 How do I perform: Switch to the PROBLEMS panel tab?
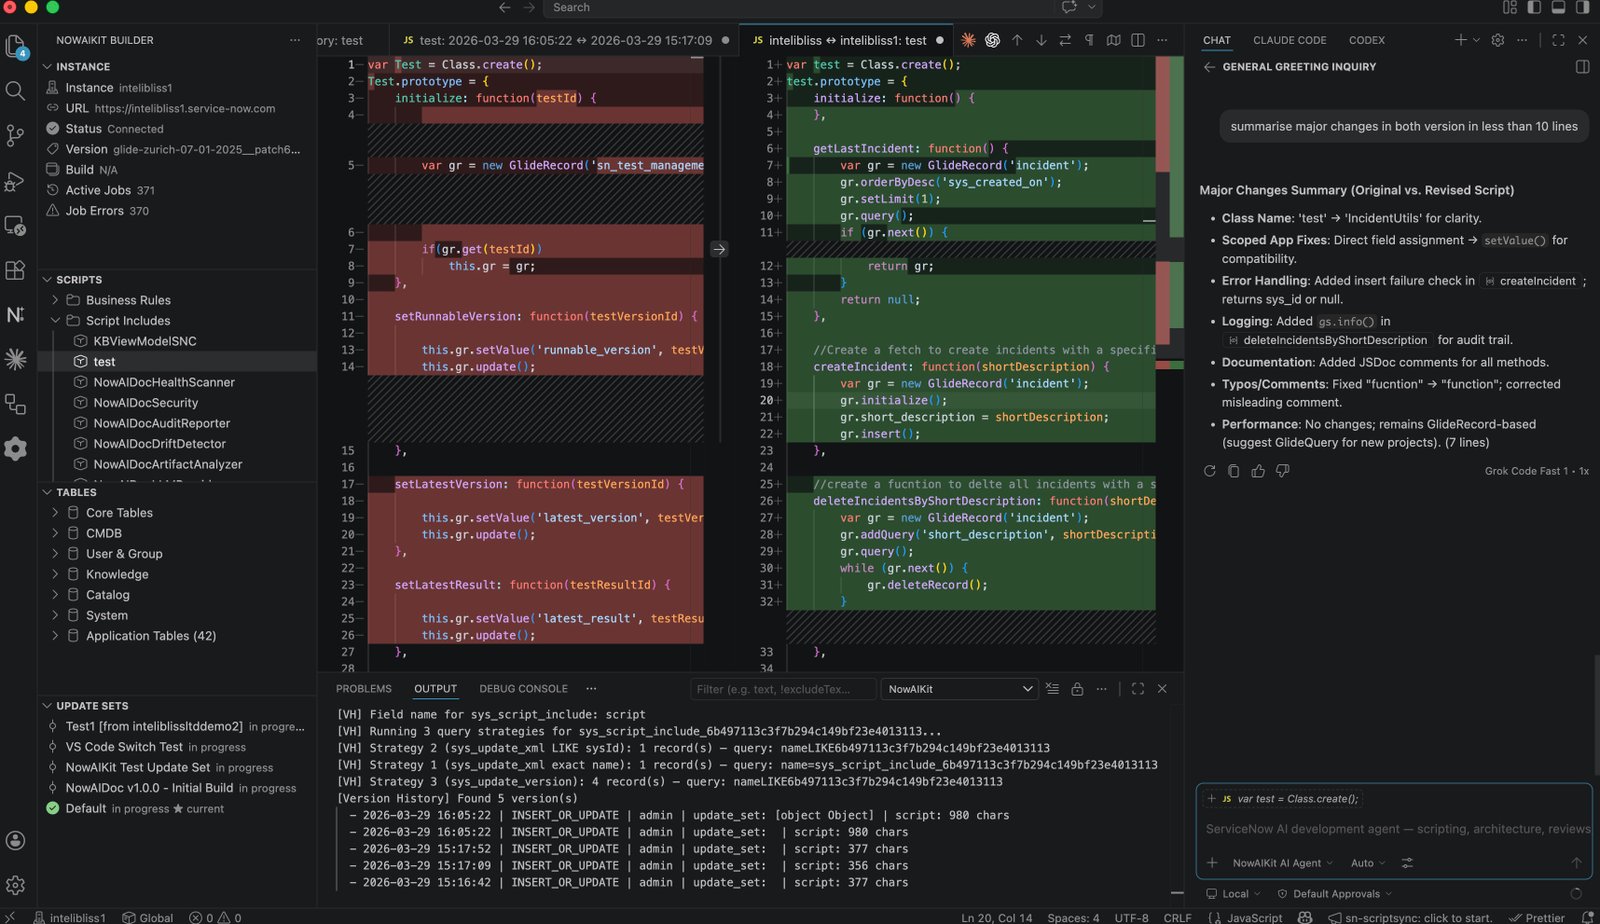coord(364,689)
